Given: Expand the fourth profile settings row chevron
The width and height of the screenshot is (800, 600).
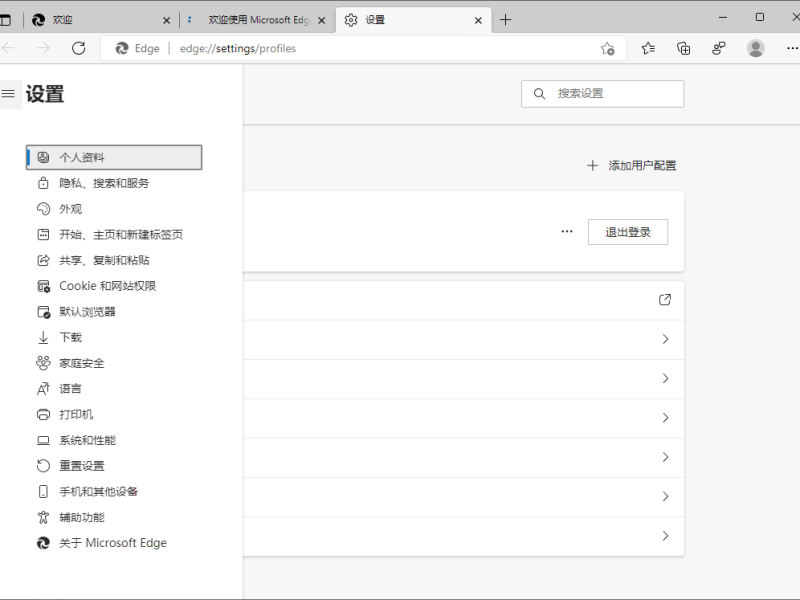Looking at the screenshot, I should (665, 418).
